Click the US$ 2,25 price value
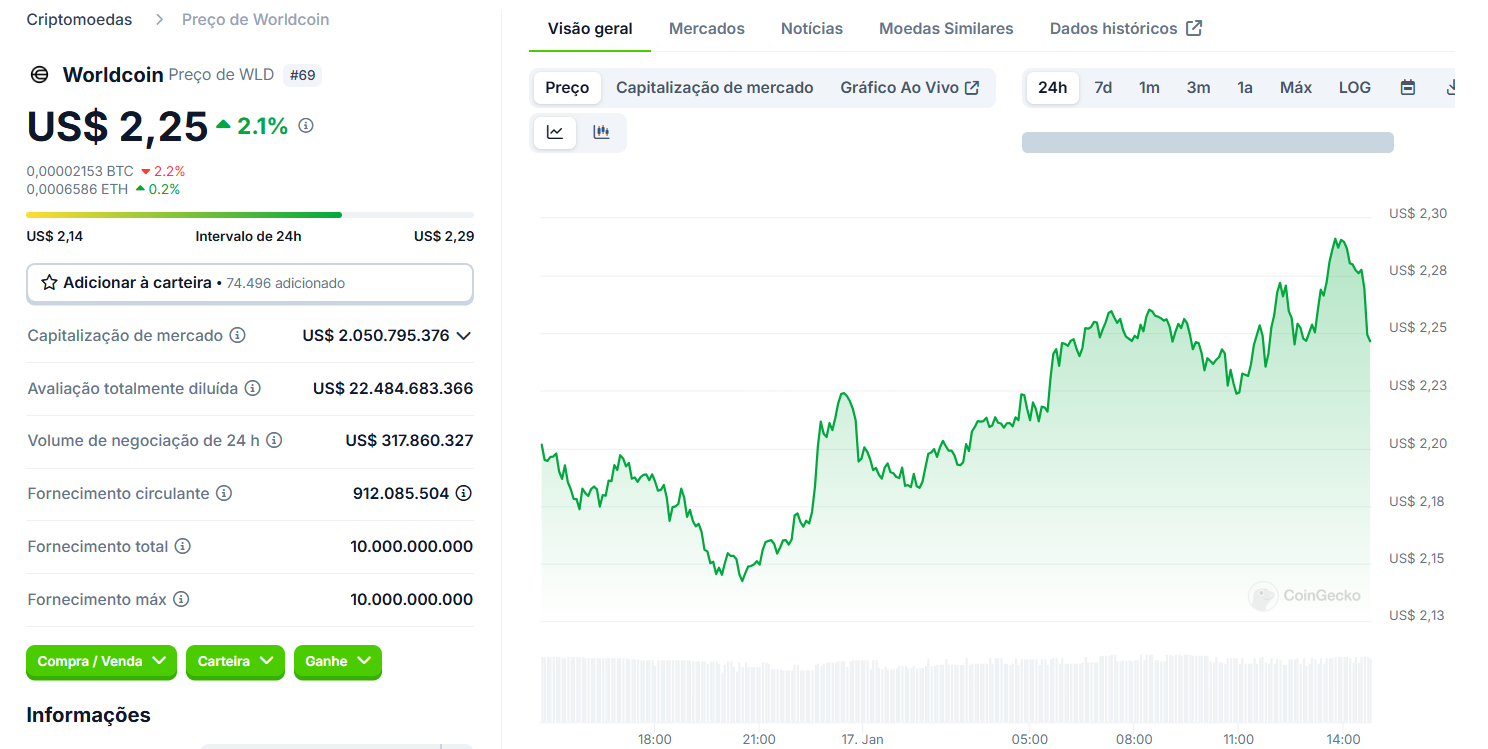This screenshot has height=749, width=1488. tap(117, 126)
